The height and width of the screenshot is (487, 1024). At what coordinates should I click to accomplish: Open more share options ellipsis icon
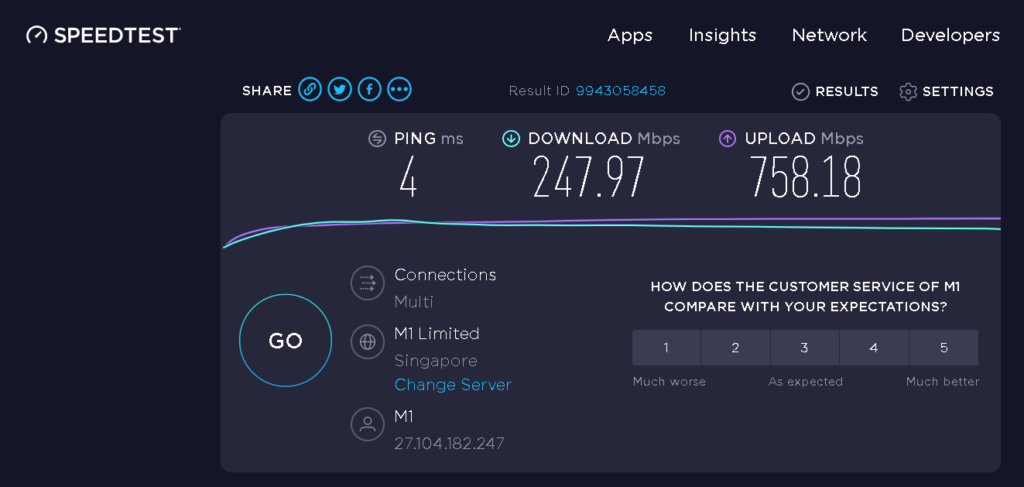(x=400, y=89)
